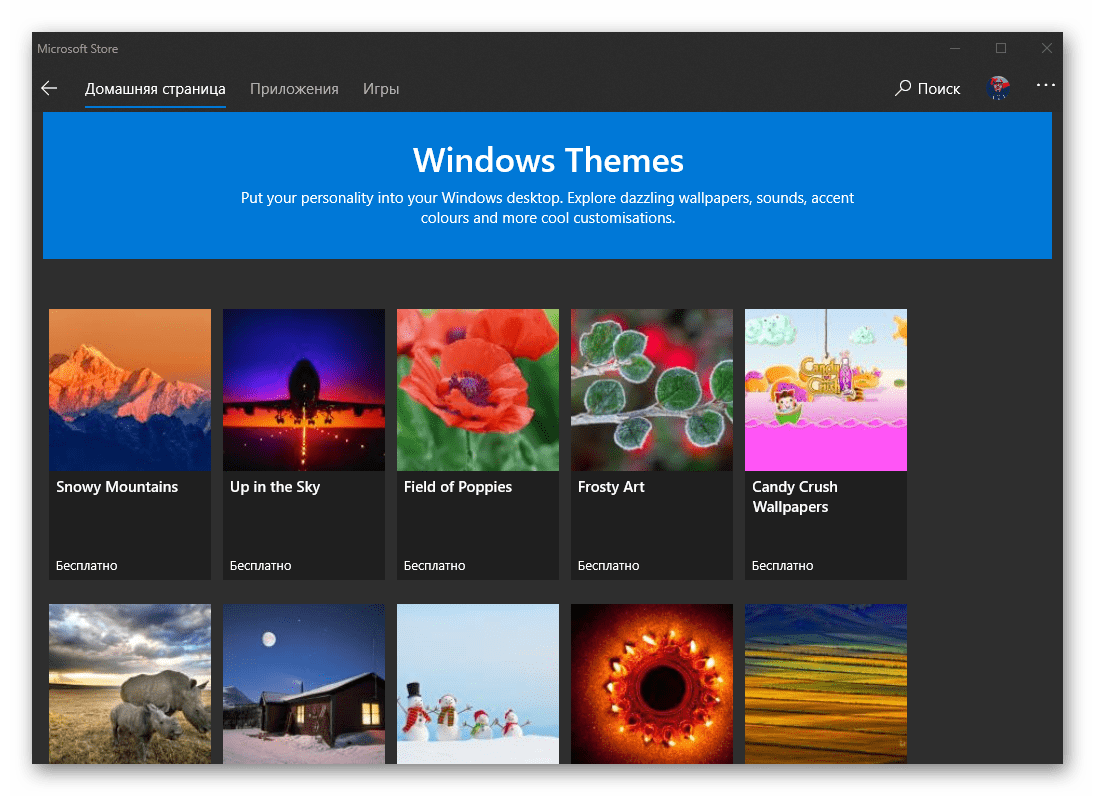Minimize the Microsoft Store window

(955, 48)
